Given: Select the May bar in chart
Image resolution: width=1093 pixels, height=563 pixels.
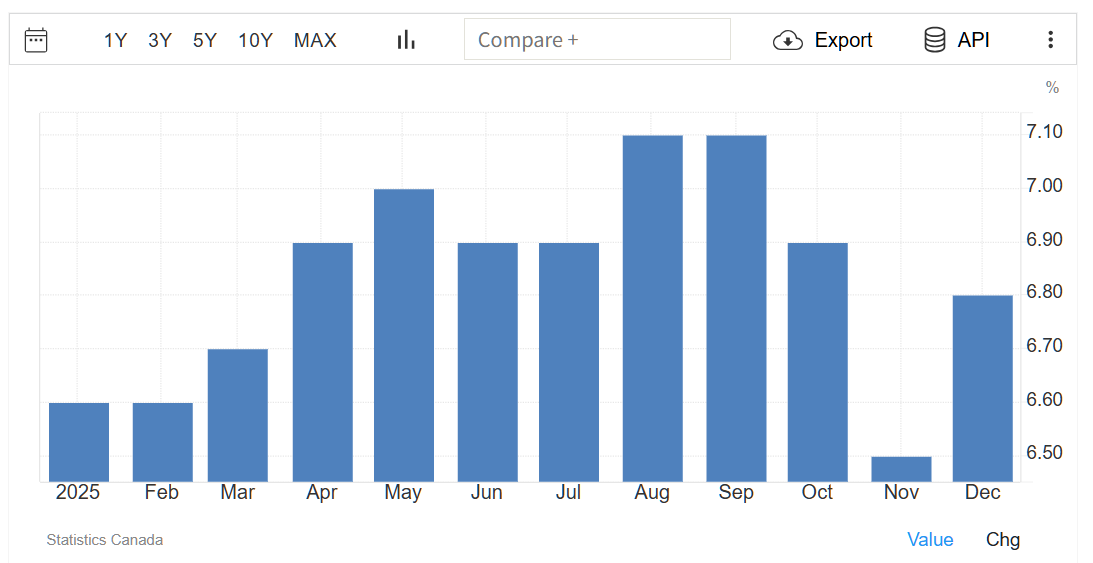Looking at the screenshot, I should (x=404, y=335).
